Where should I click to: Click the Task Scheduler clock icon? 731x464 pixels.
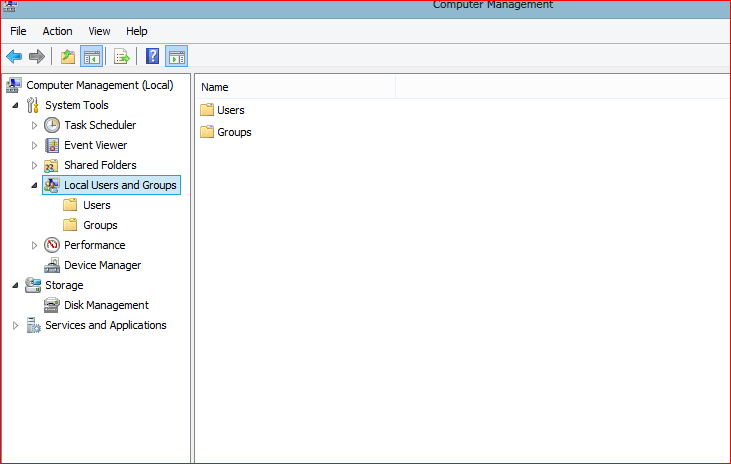coord(52,125)
